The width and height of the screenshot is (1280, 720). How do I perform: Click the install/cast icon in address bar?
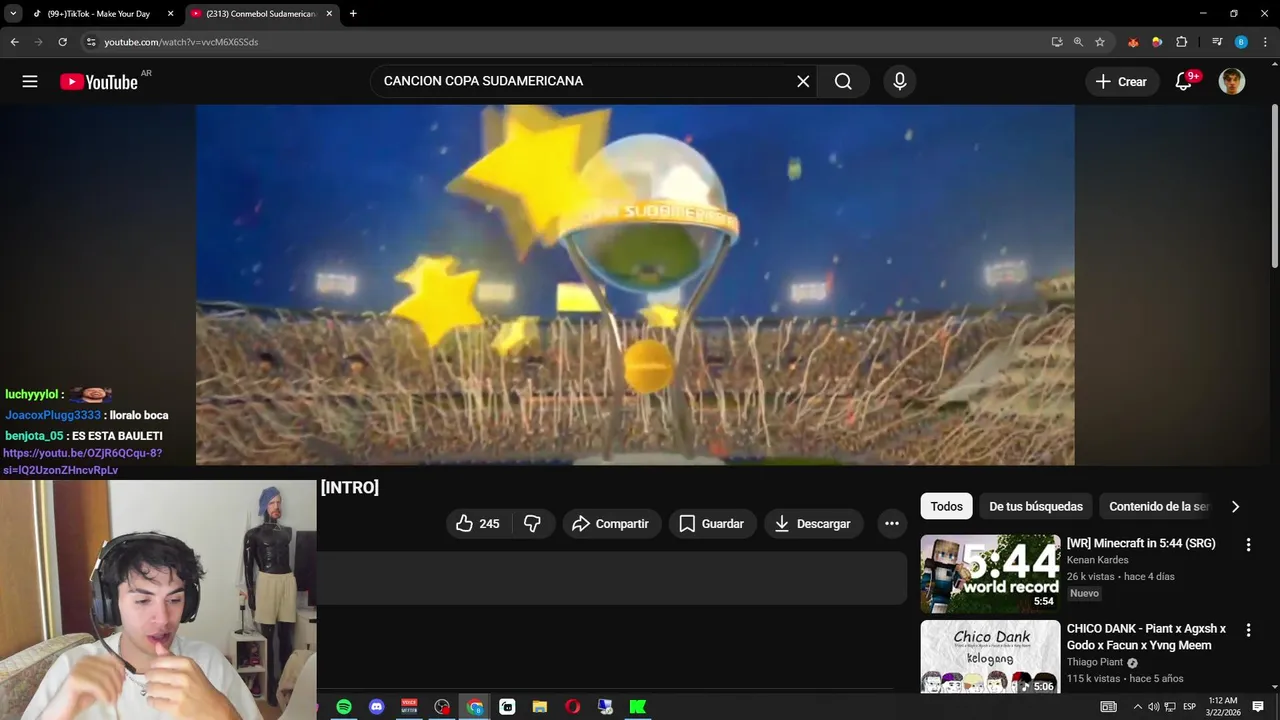(1057, 42)
